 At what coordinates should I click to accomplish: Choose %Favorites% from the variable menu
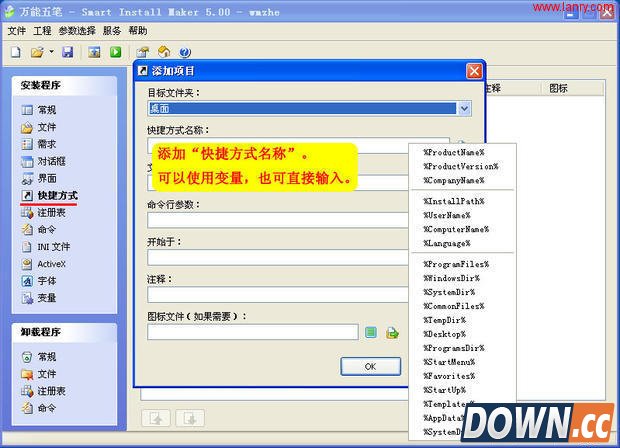449,376
